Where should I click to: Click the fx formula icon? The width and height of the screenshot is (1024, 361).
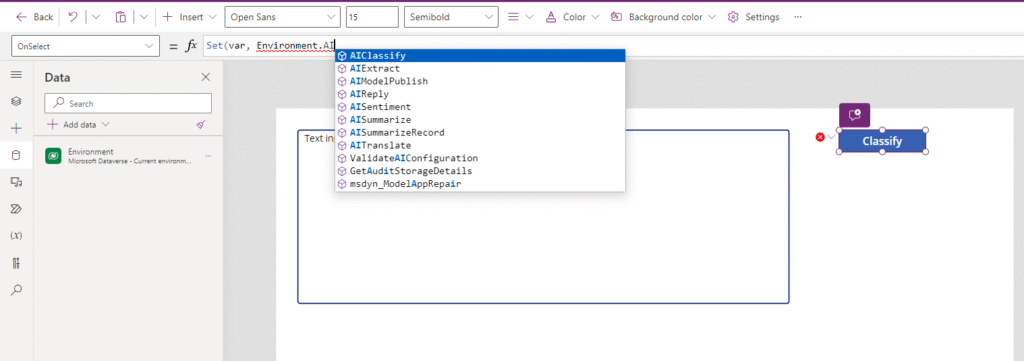(x=191, y=46)
